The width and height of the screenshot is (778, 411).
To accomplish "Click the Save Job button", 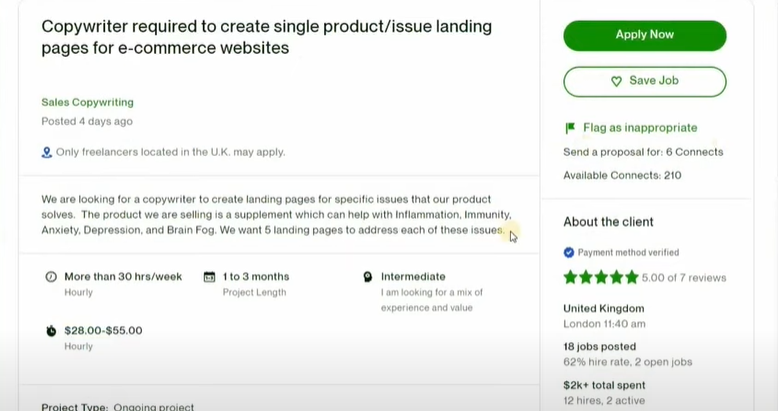I will 644,81.
